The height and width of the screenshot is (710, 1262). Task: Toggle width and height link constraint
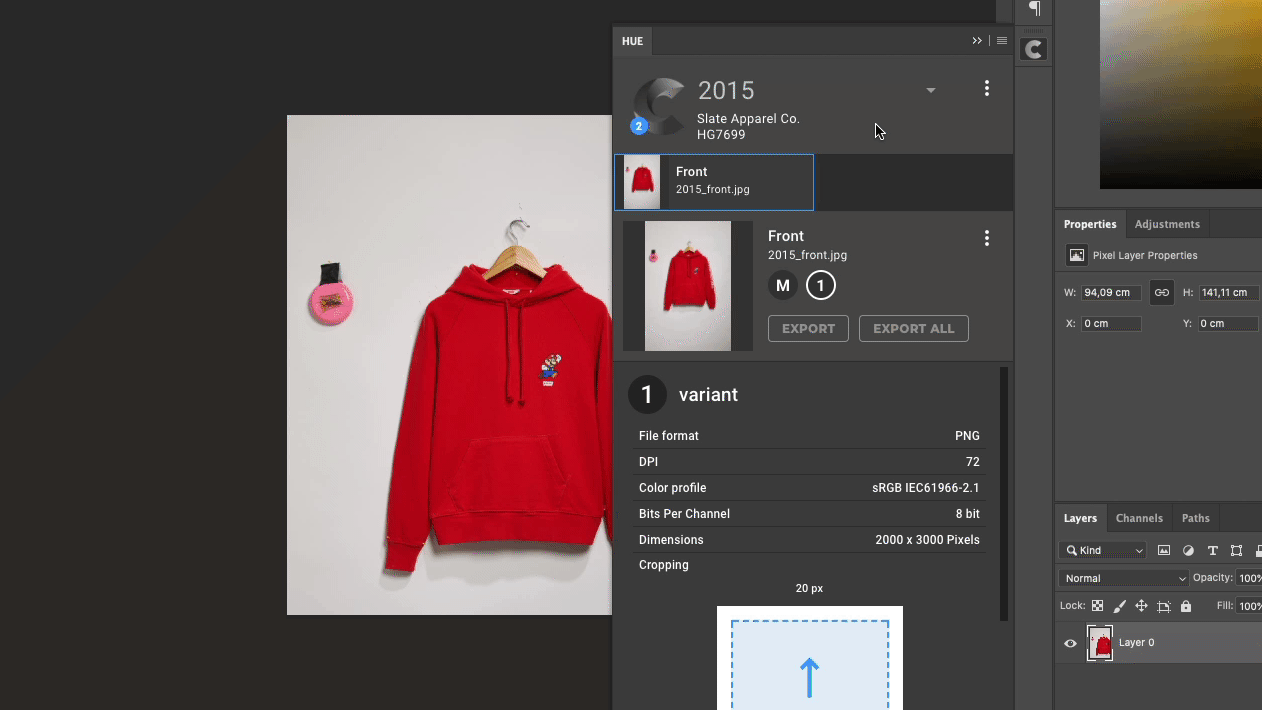pyautogui.click(x=1161, y=293)
